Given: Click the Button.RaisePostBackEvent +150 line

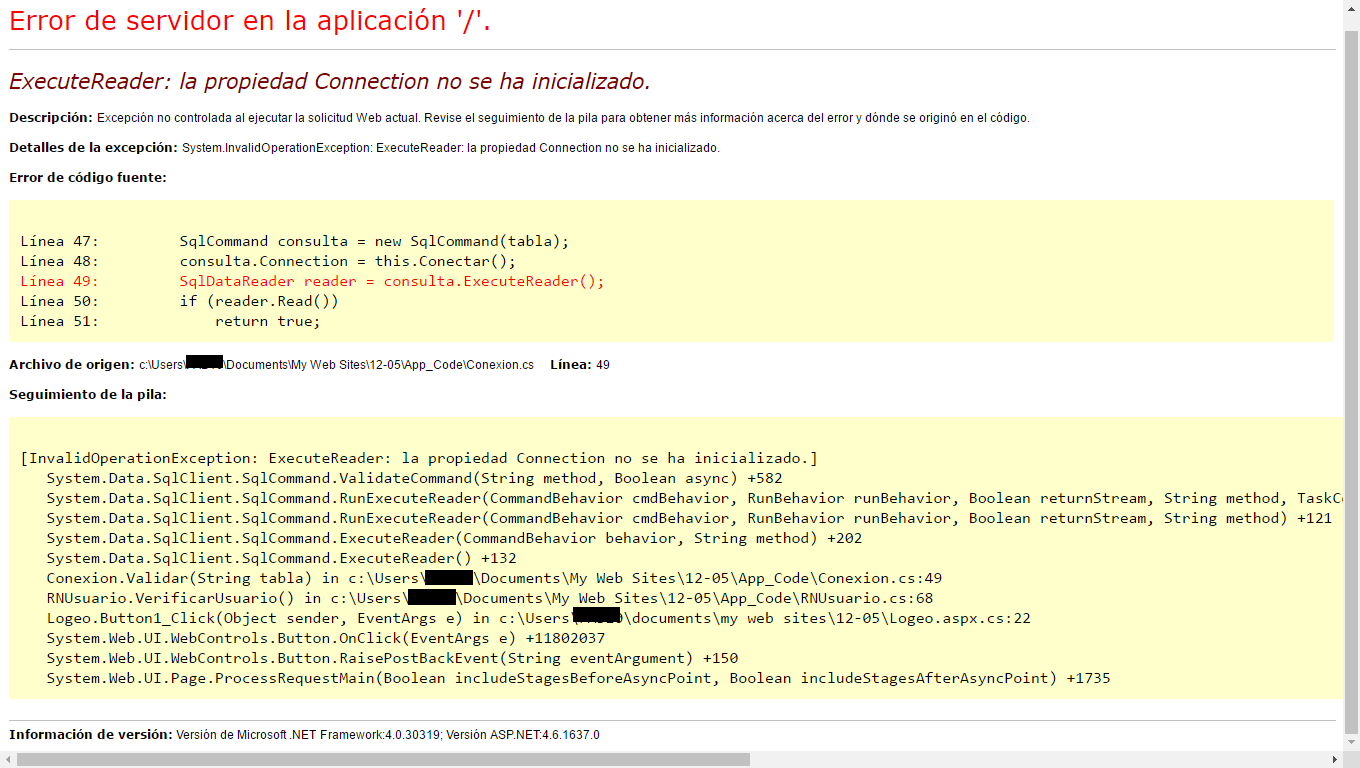Looking at the screenshot, I should tap(392, 658).
